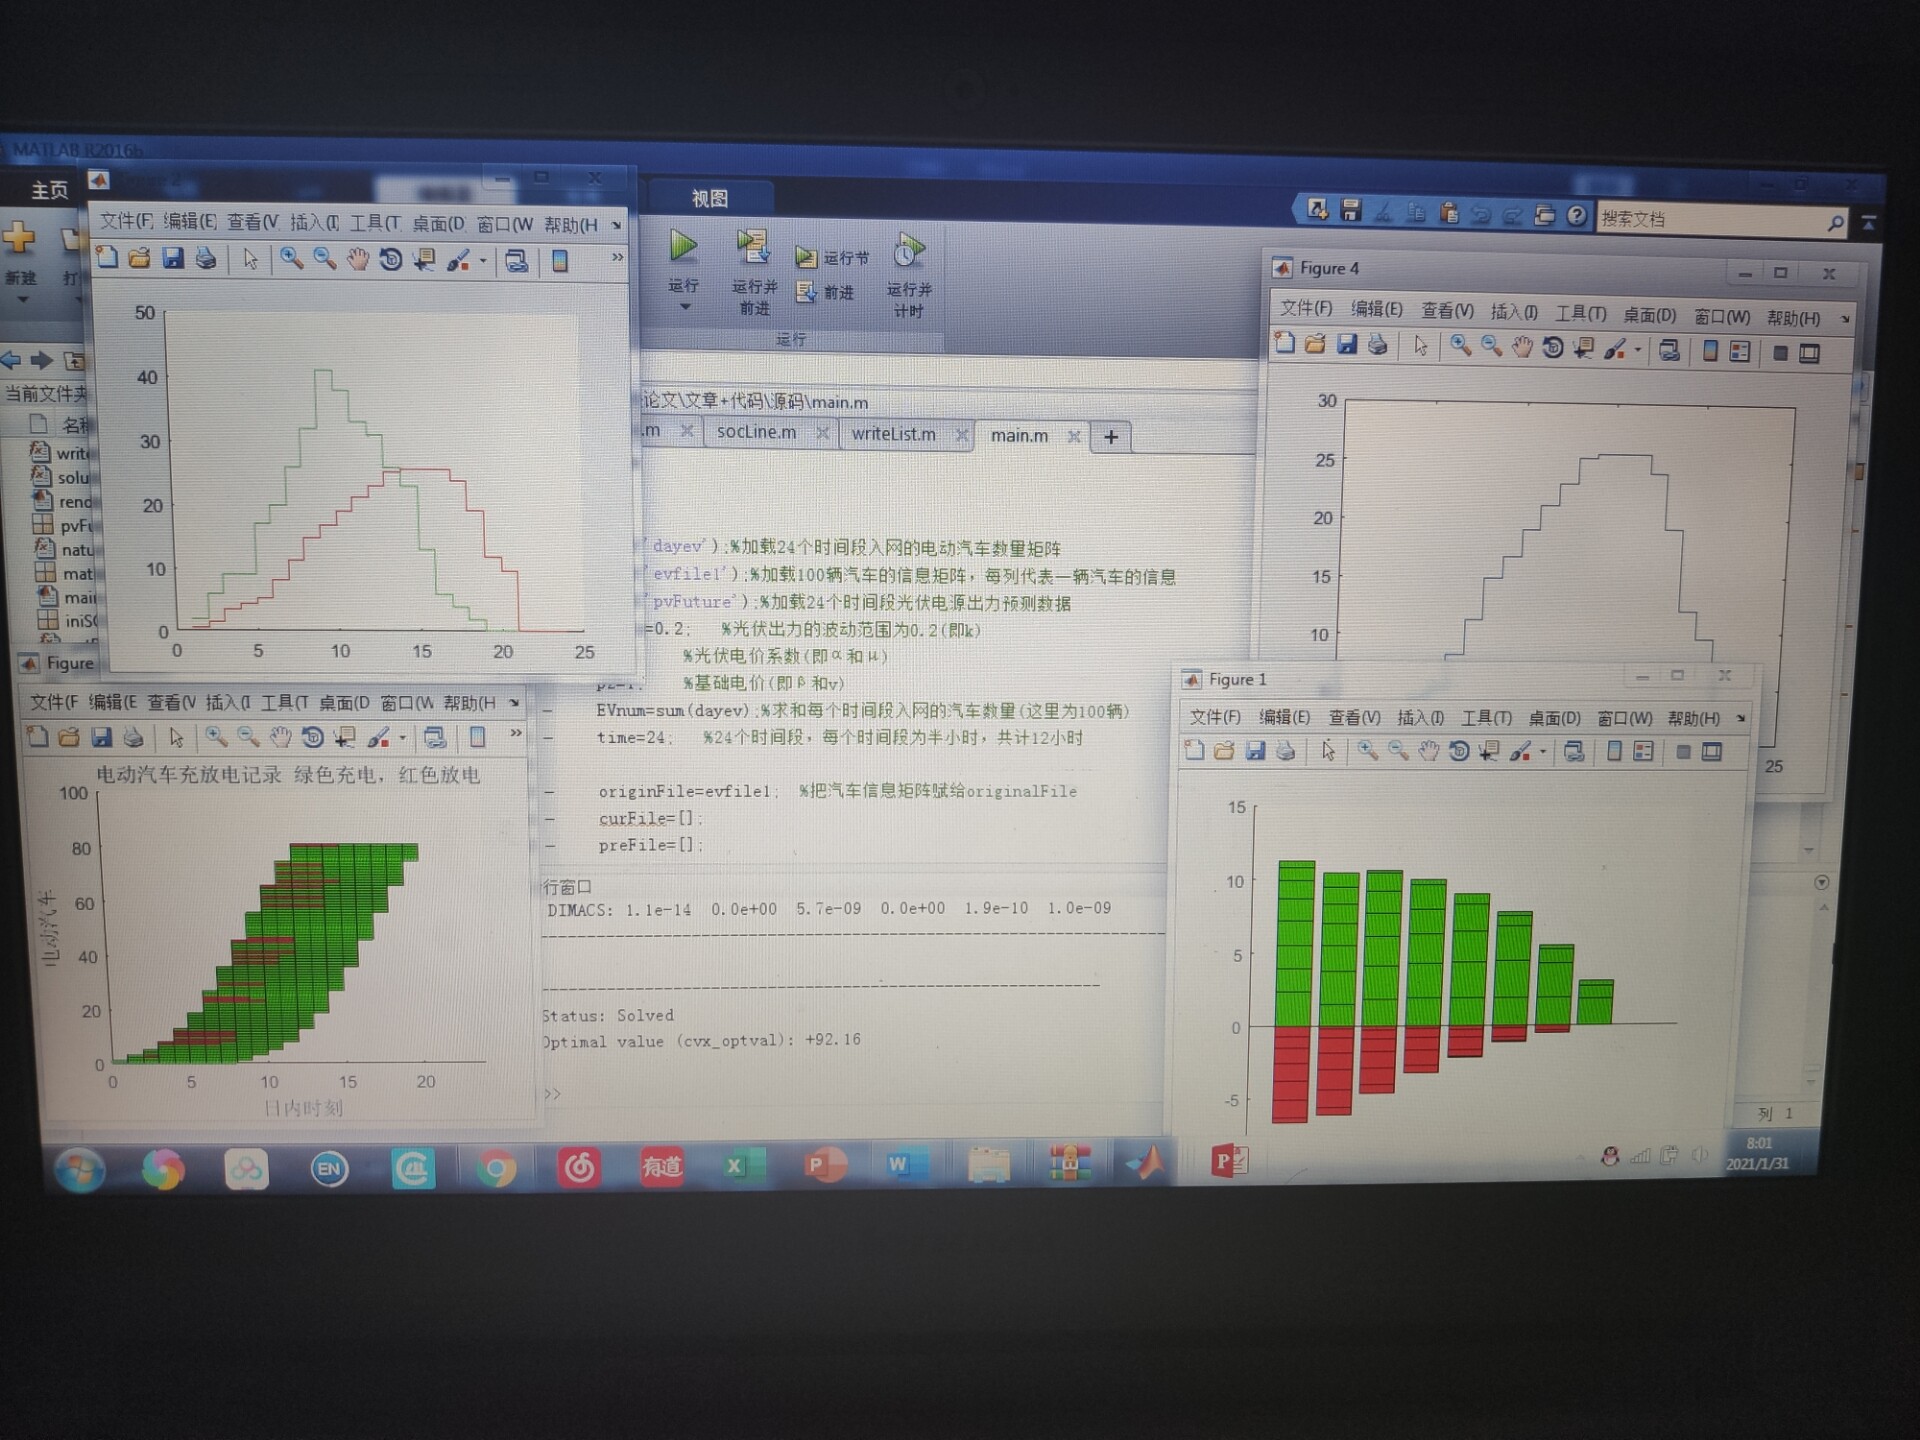
Task: Click the Run Section (运行节) button
Action: coord(832,258)
